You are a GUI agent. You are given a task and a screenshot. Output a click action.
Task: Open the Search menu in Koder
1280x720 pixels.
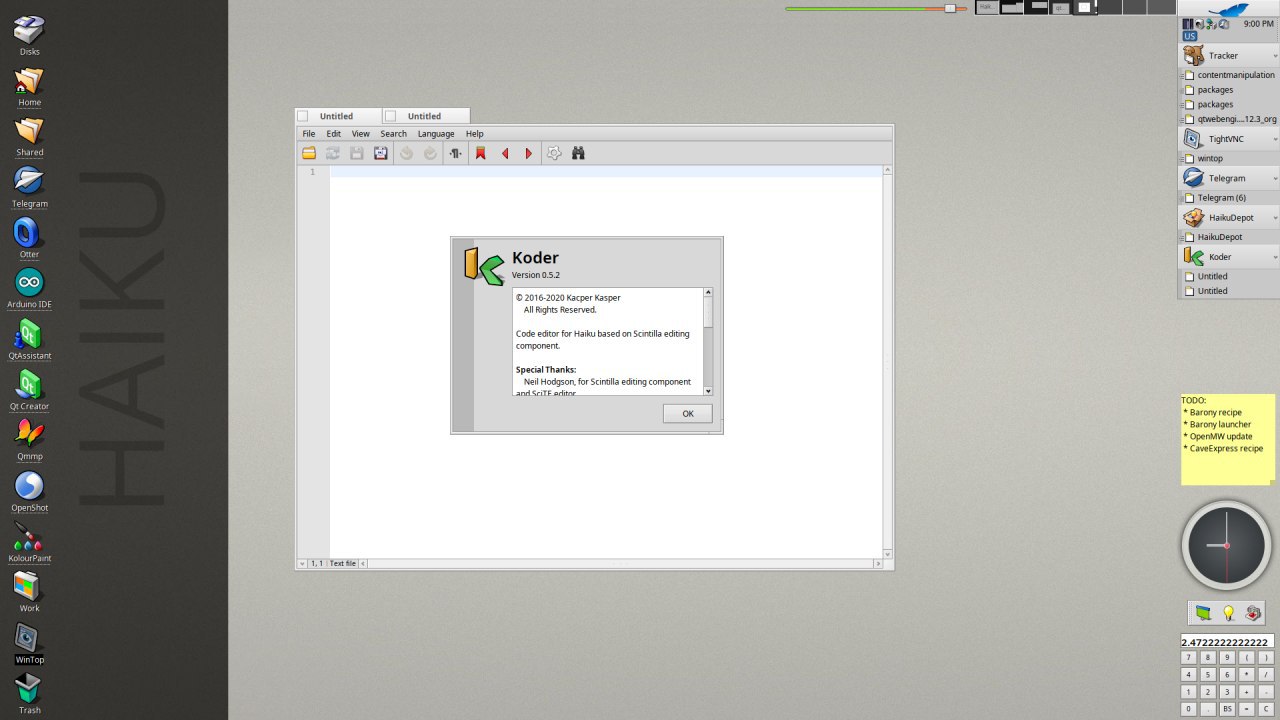(x=393, y=133)
